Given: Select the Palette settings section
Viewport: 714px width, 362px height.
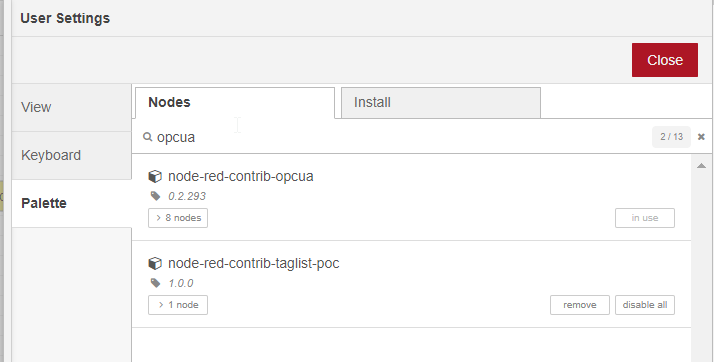Looking at the screenshot, I should click(x=72, y=203).
